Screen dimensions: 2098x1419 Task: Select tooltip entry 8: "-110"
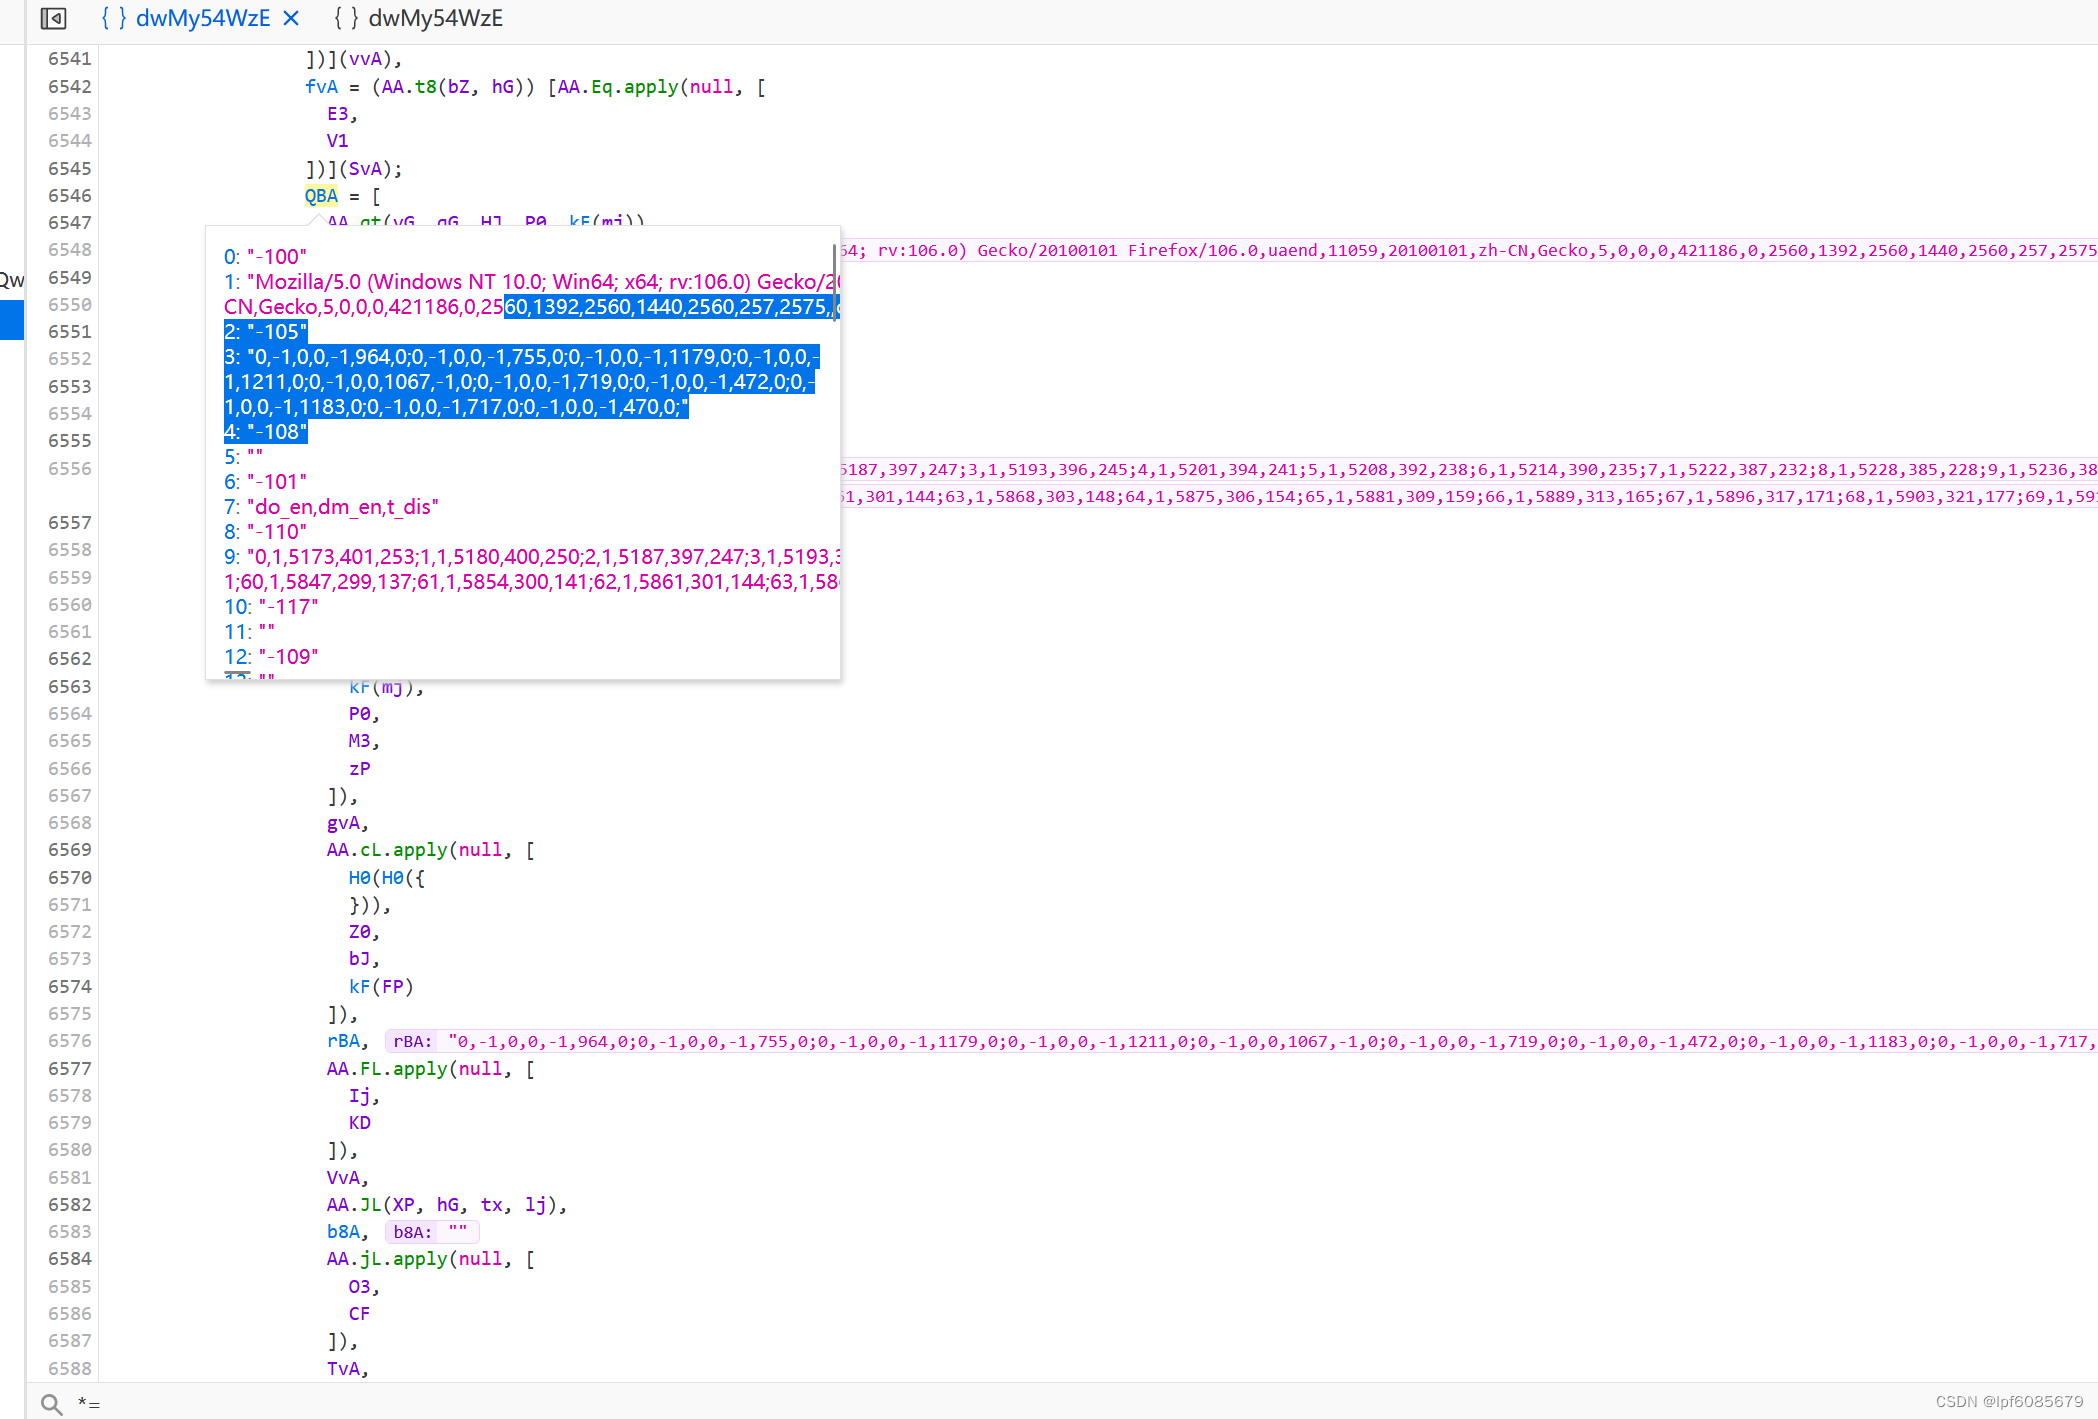[x=265, y=532]
